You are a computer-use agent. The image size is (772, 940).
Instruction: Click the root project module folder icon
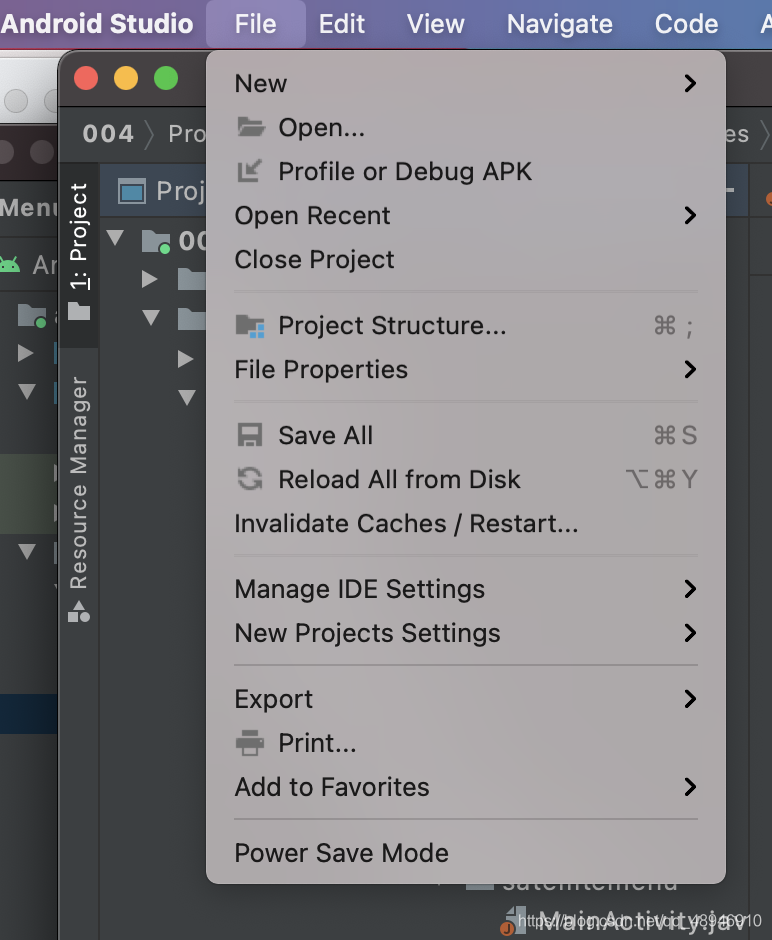tap(156, 242)
